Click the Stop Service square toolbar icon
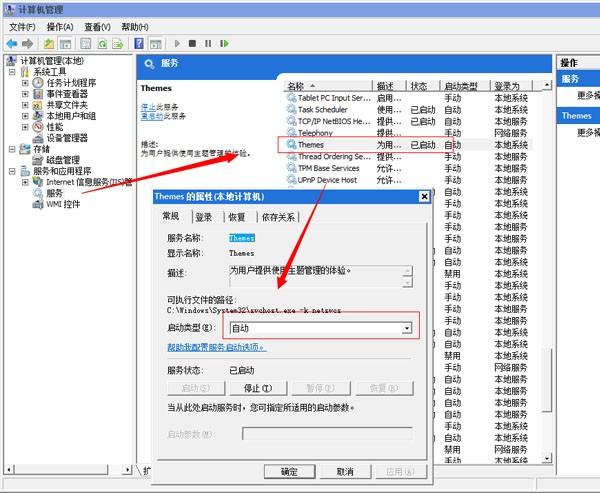 coord(192,44)
